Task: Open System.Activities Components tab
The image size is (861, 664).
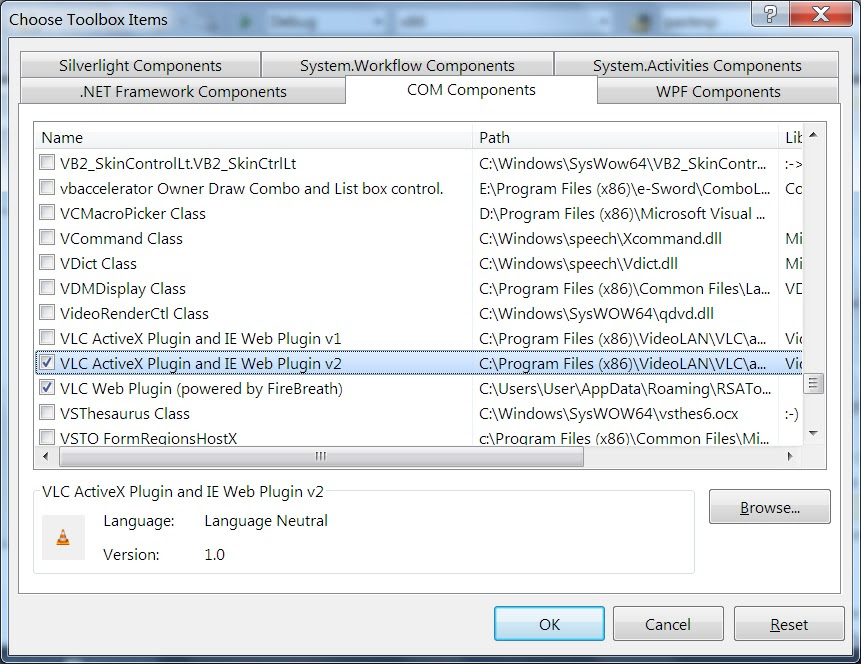Action: point(697,65)
